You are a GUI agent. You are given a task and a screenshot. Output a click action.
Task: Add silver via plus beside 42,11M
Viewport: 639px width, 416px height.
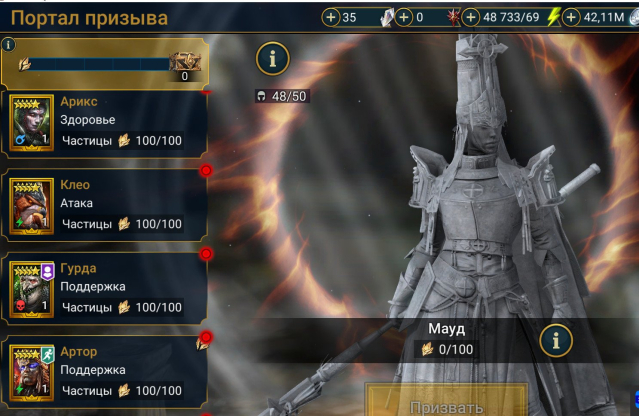(571, 18)
